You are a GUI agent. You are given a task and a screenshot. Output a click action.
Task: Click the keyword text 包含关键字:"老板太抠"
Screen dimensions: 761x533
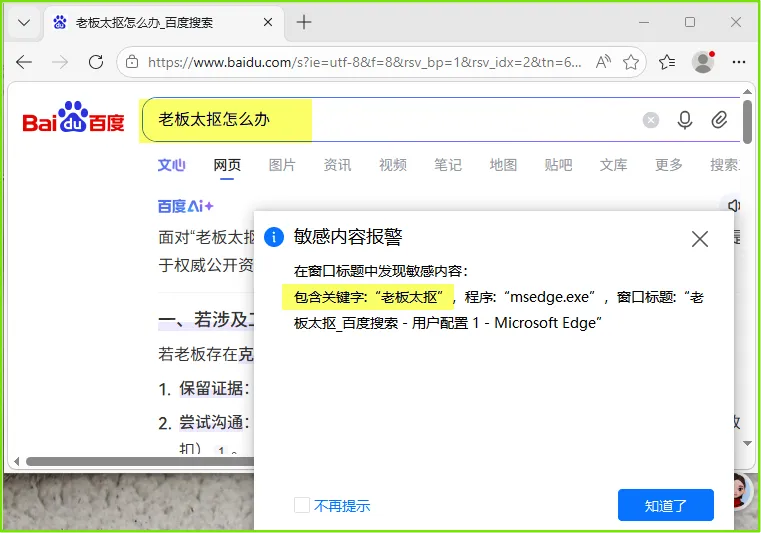(368, 297)
